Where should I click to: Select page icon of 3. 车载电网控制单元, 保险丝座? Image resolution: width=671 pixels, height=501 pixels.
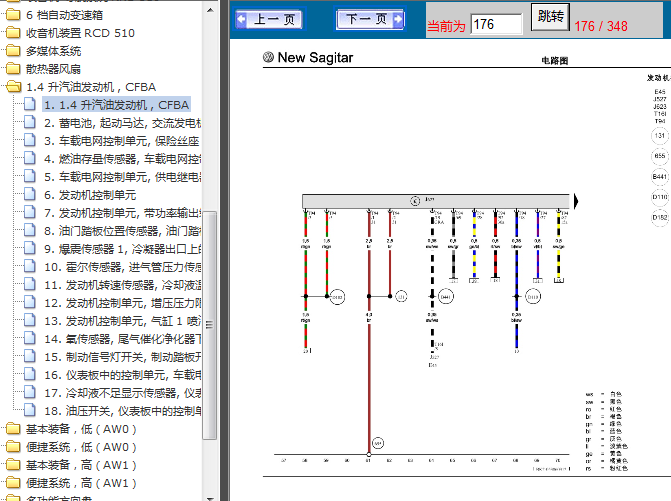pyautogui.click(x=30, y=140)
